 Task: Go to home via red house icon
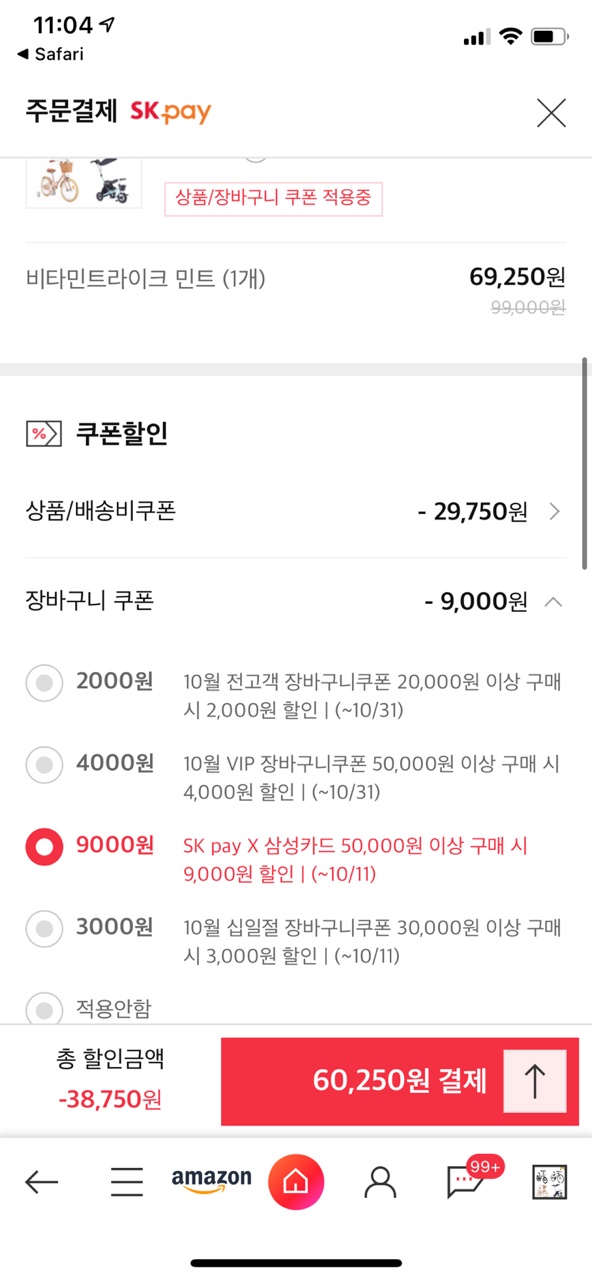[x=296, y=1183]
